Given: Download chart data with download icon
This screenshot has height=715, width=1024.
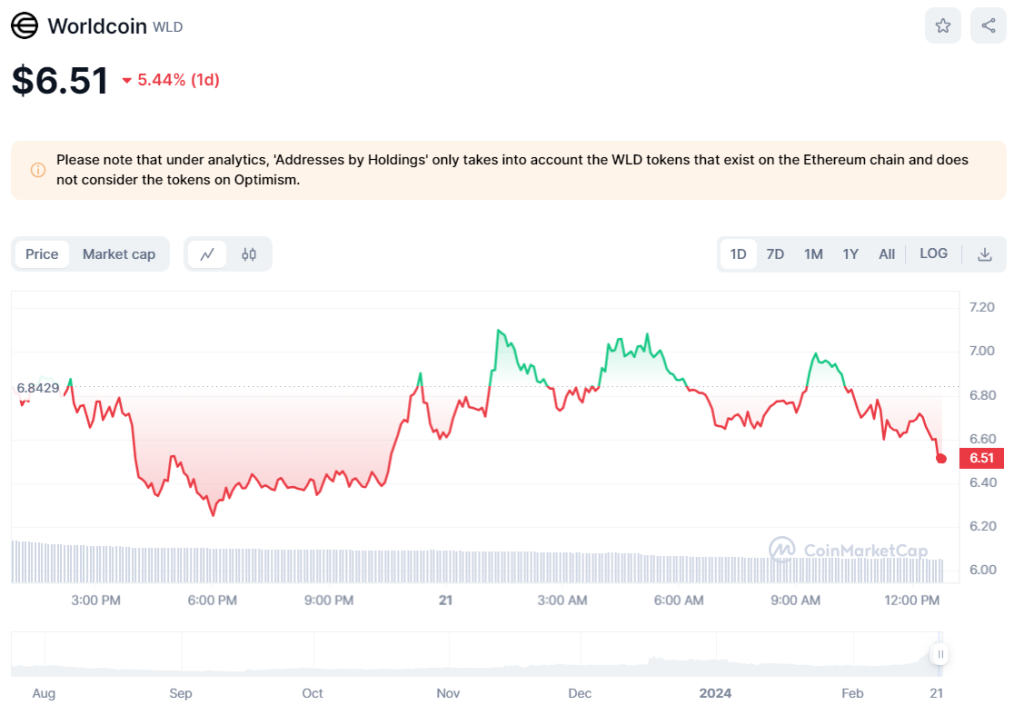Looking at the screenshot, I should 985,254.
